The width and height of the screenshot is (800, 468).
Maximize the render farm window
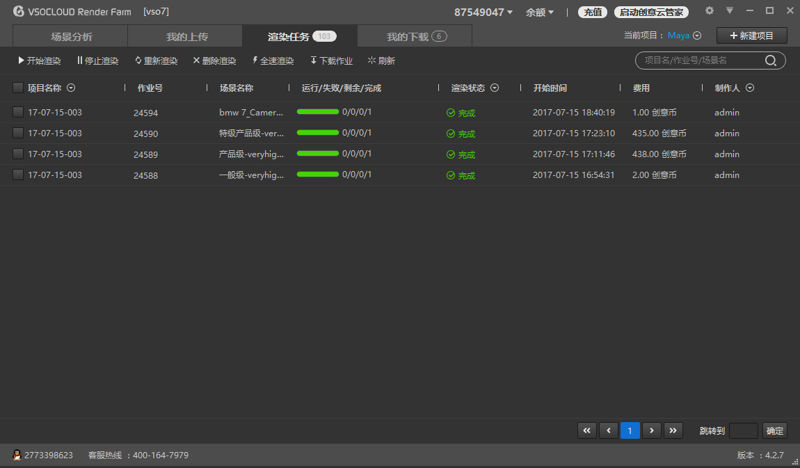tap(770, 11)
